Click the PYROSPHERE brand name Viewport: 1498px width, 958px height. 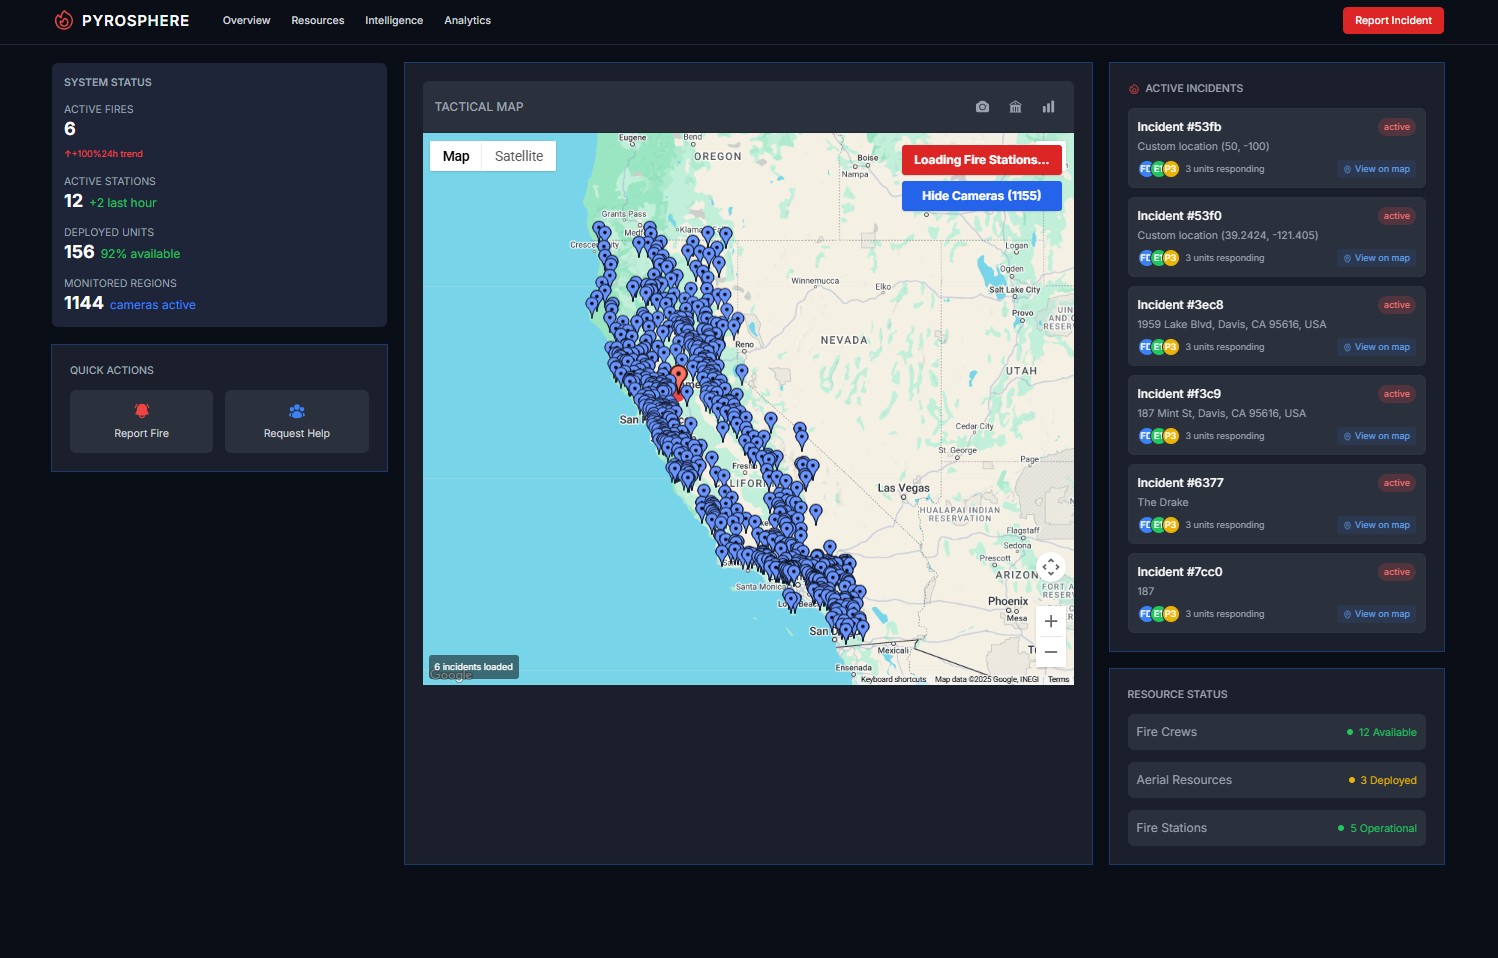click(x=135, y=20)
